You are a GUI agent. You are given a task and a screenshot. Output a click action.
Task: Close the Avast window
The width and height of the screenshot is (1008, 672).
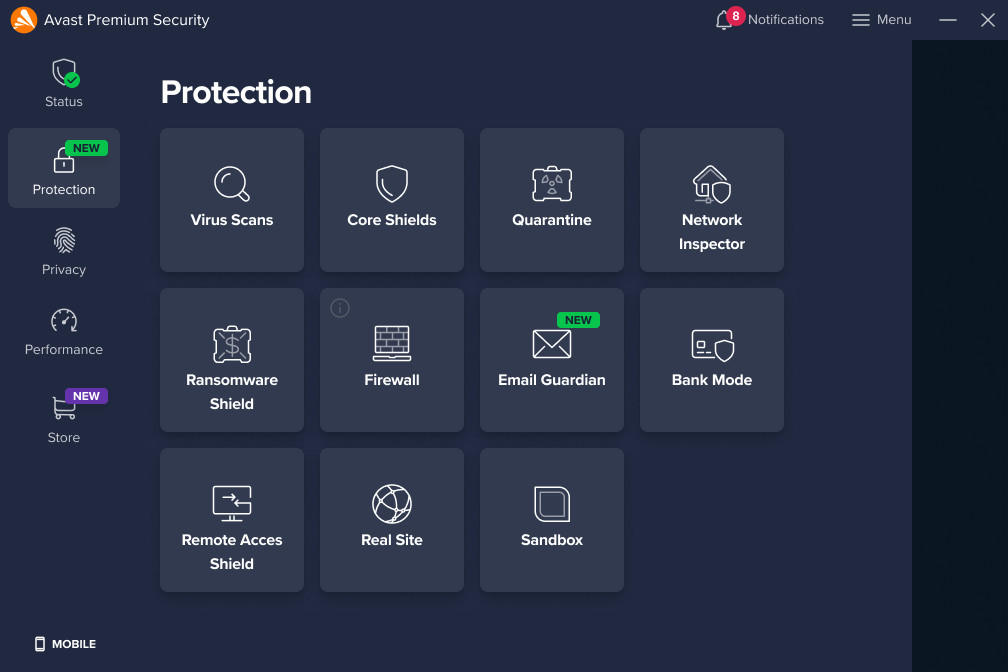pos(988,20)
